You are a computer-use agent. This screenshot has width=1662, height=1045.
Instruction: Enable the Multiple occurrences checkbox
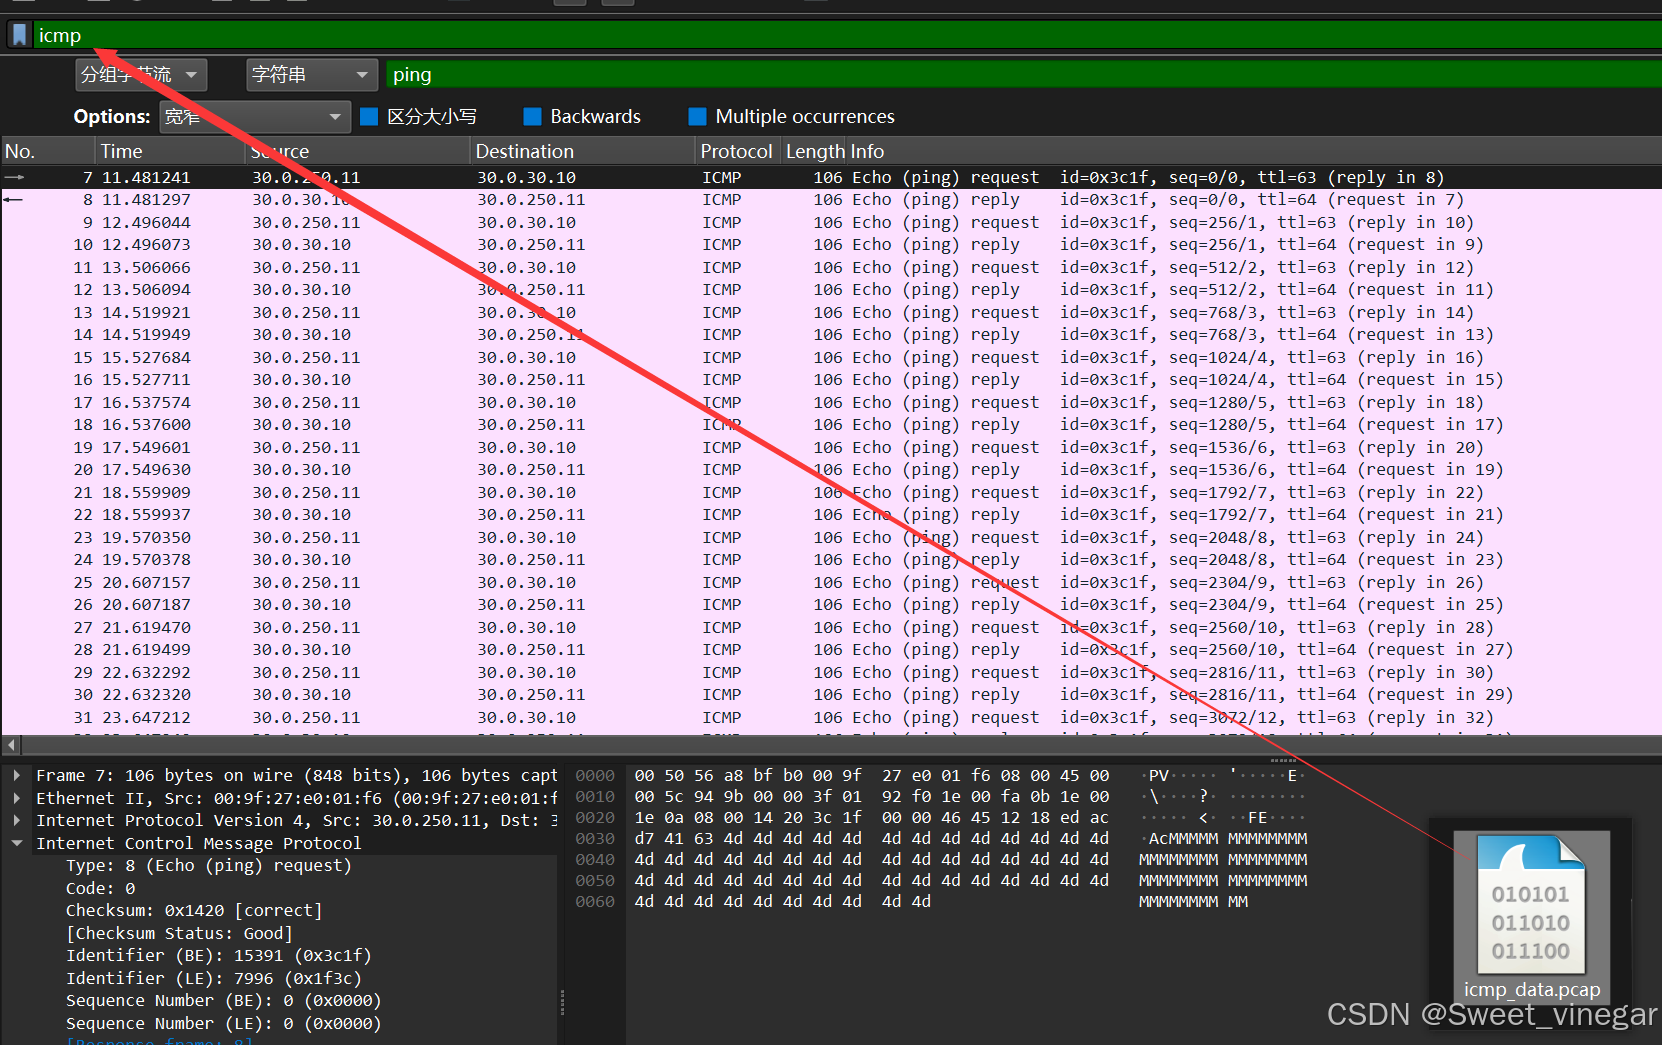click(x=695, y=116)
